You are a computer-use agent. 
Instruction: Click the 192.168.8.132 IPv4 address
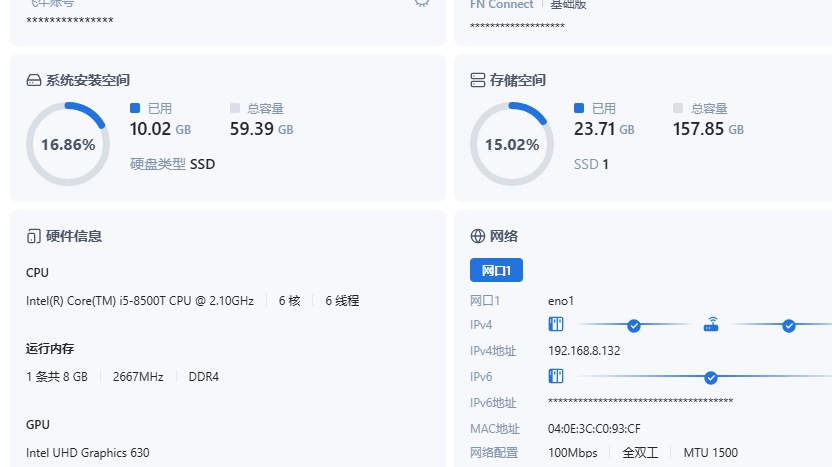584,351
